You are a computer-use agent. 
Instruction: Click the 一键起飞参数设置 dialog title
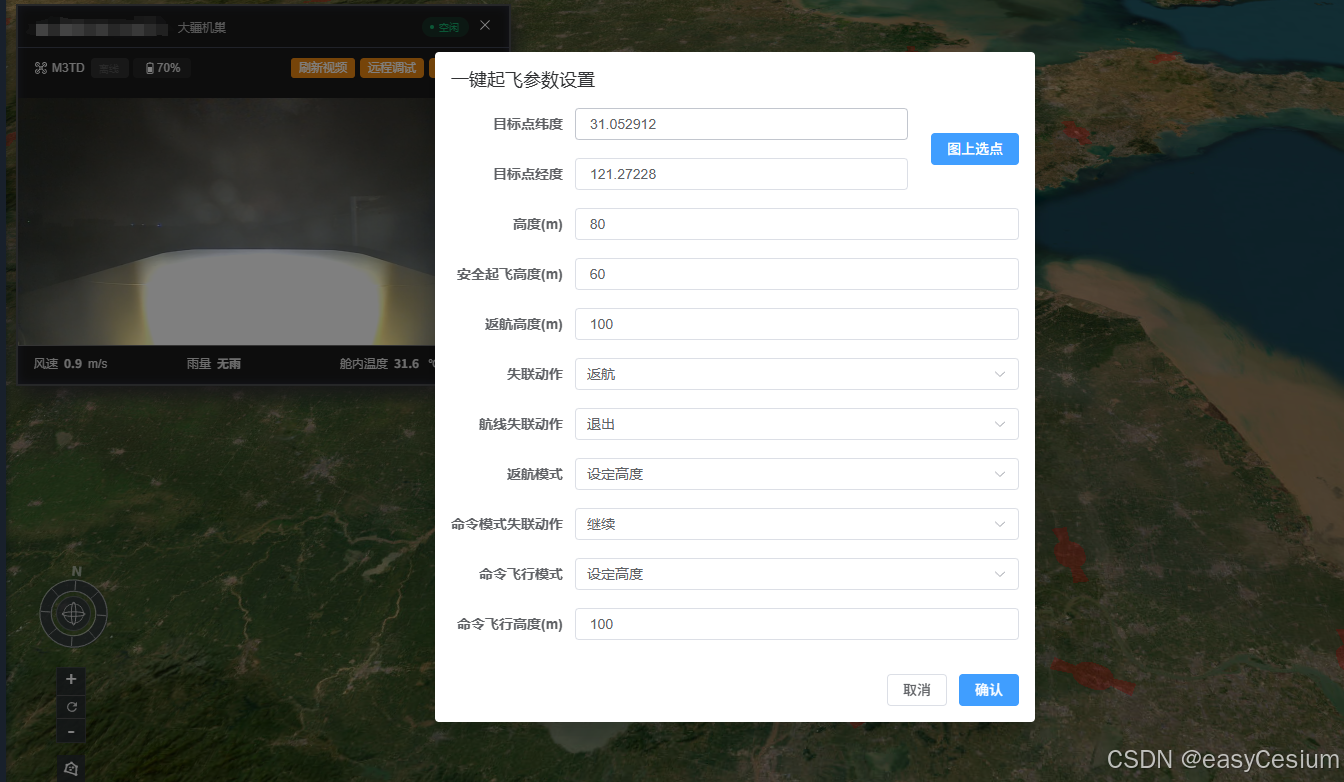point(523,80)
